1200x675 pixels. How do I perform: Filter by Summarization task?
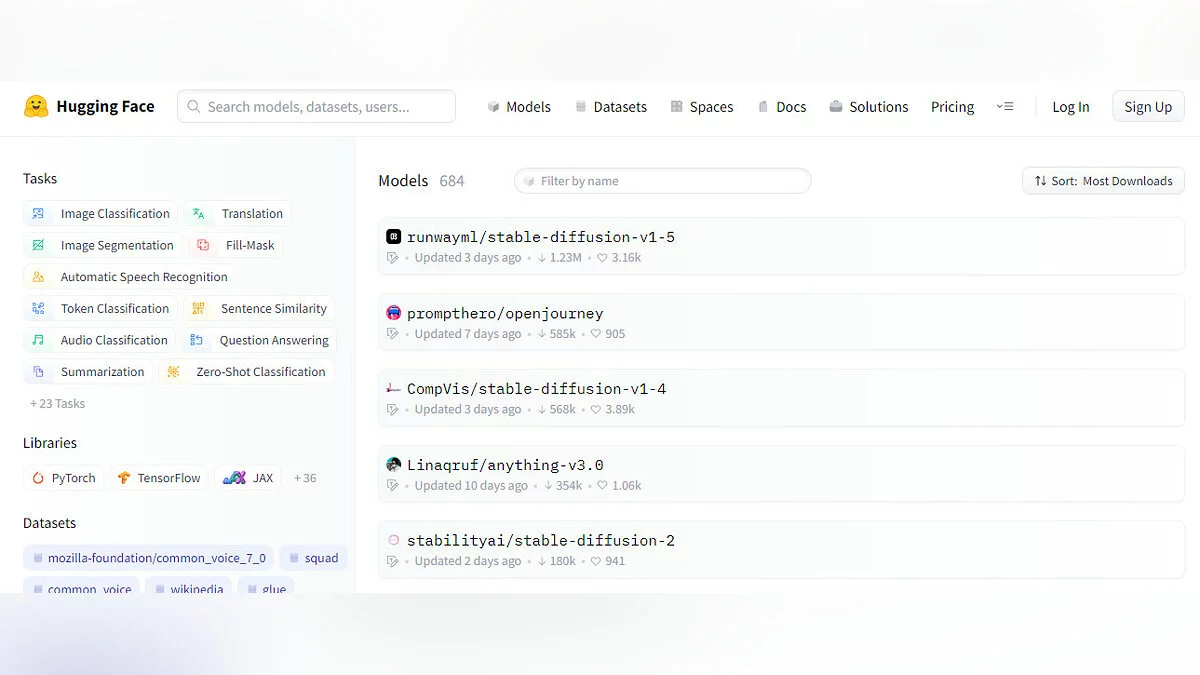(88, 372)
